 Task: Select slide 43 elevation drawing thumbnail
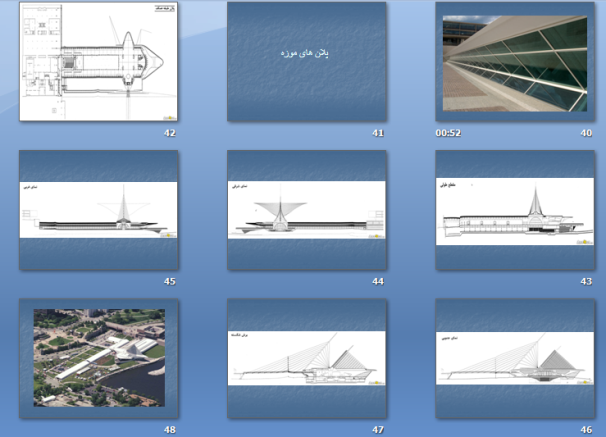515,211
